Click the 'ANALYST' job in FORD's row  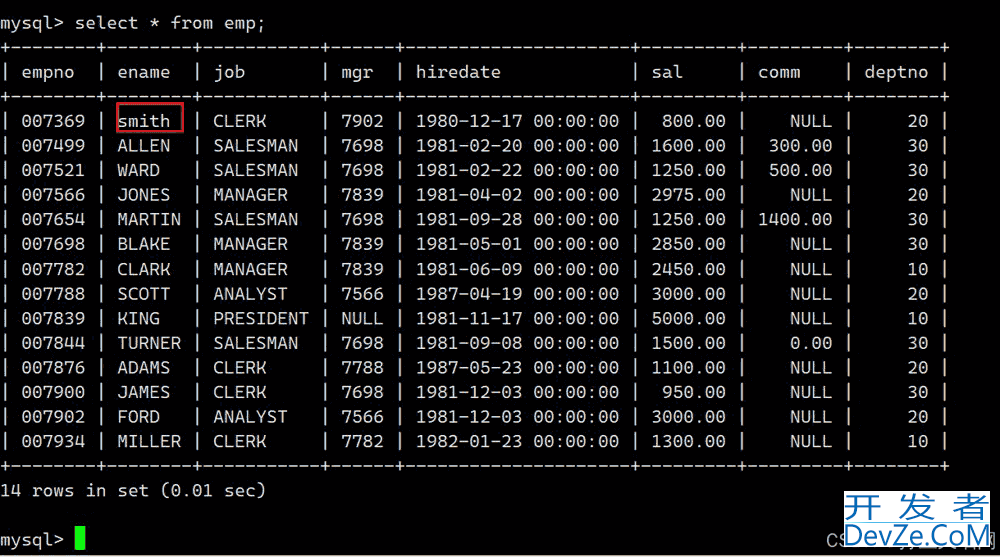tap(250, 417)
